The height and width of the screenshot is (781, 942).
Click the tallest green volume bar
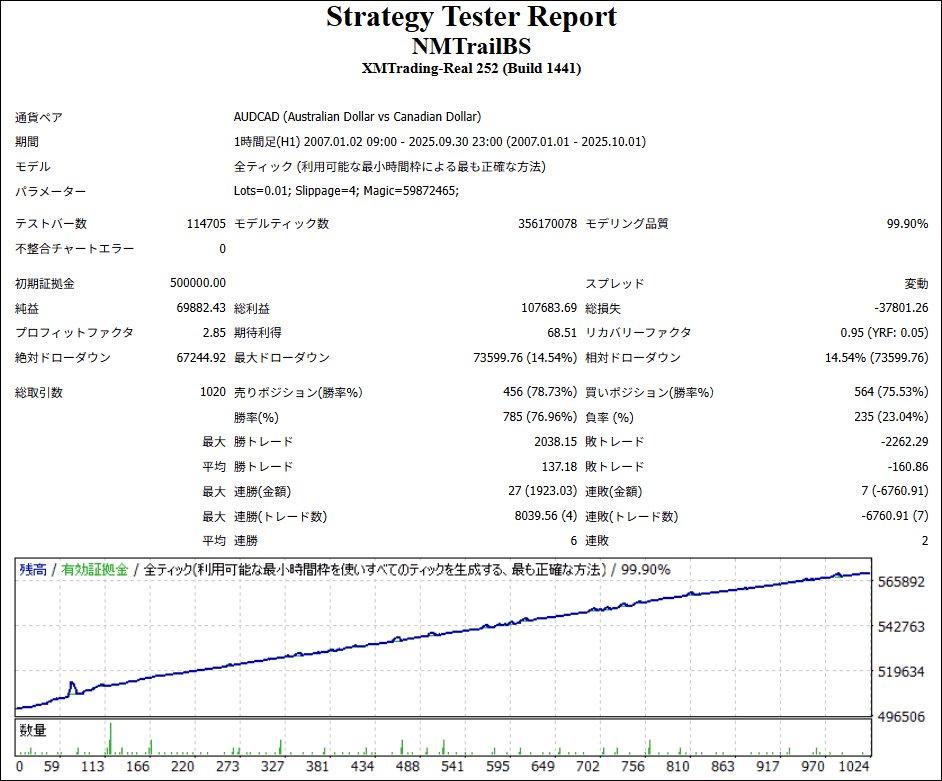point(110,738)
